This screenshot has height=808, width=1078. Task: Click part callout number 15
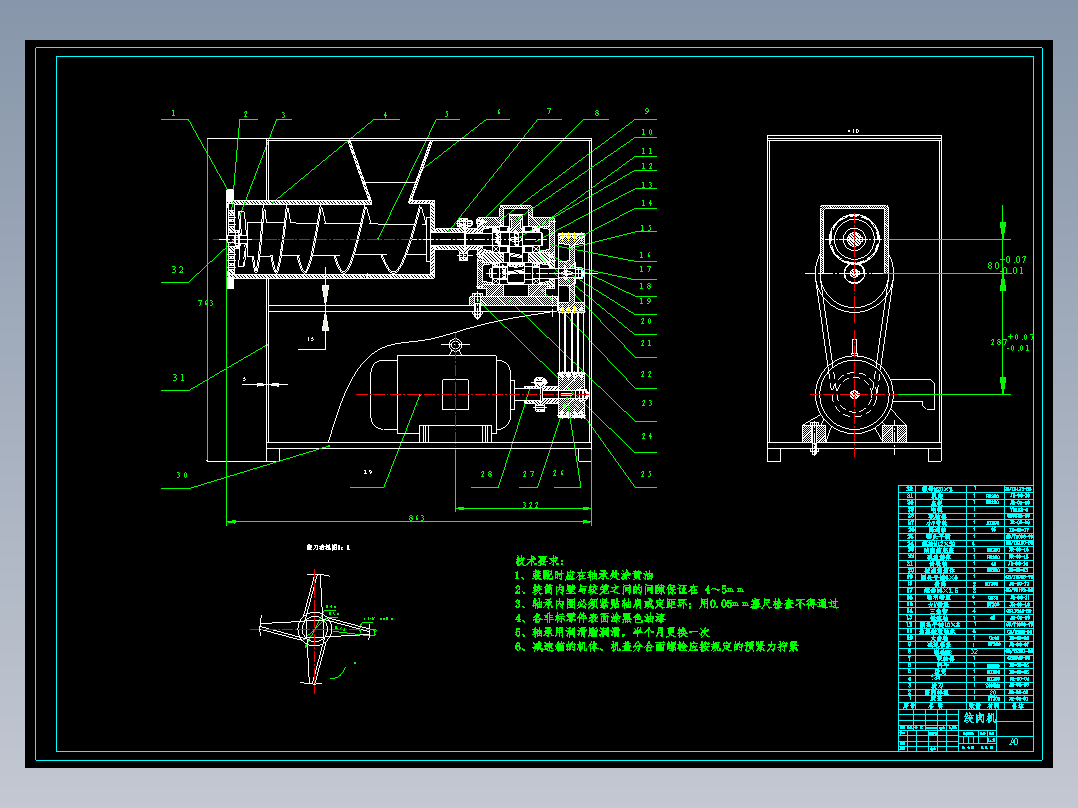646,228
